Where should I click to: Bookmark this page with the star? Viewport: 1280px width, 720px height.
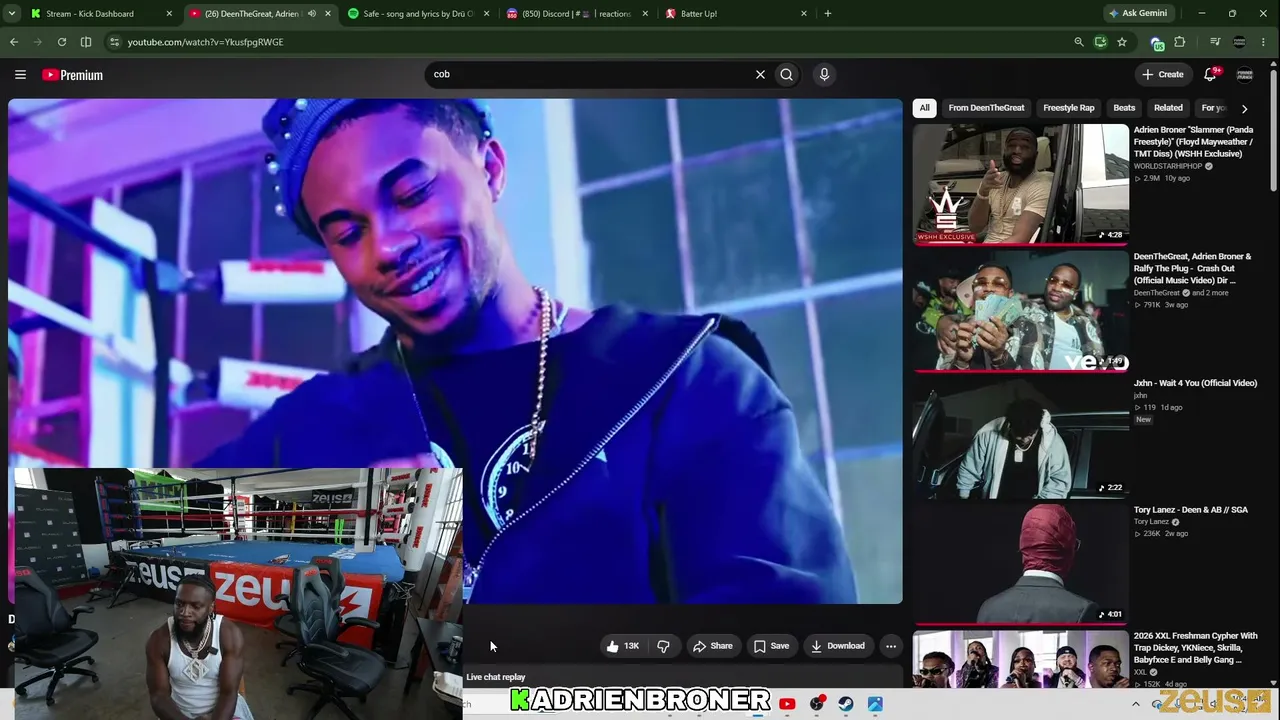pos(1122,42)
